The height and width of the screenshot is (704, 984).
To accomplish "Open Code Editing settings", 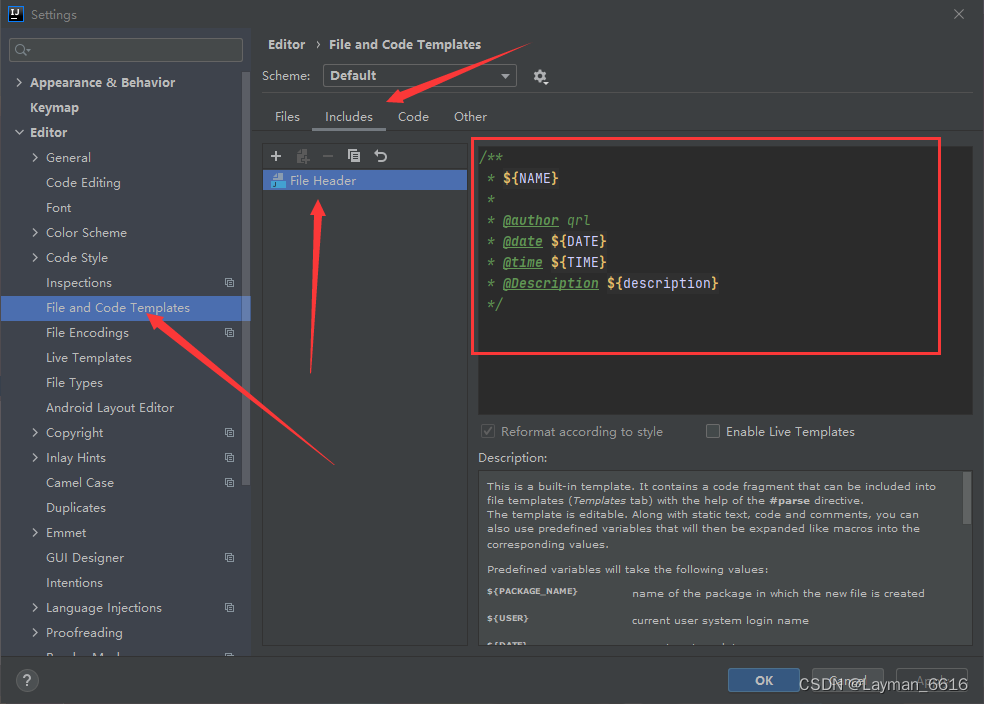I will click(x=83, y=183).
